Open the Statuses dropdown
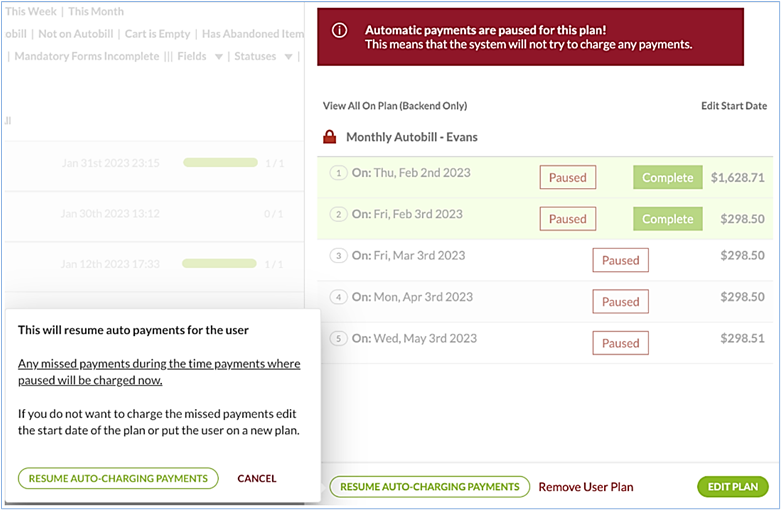The image size is (781, 510). [263, 56]
